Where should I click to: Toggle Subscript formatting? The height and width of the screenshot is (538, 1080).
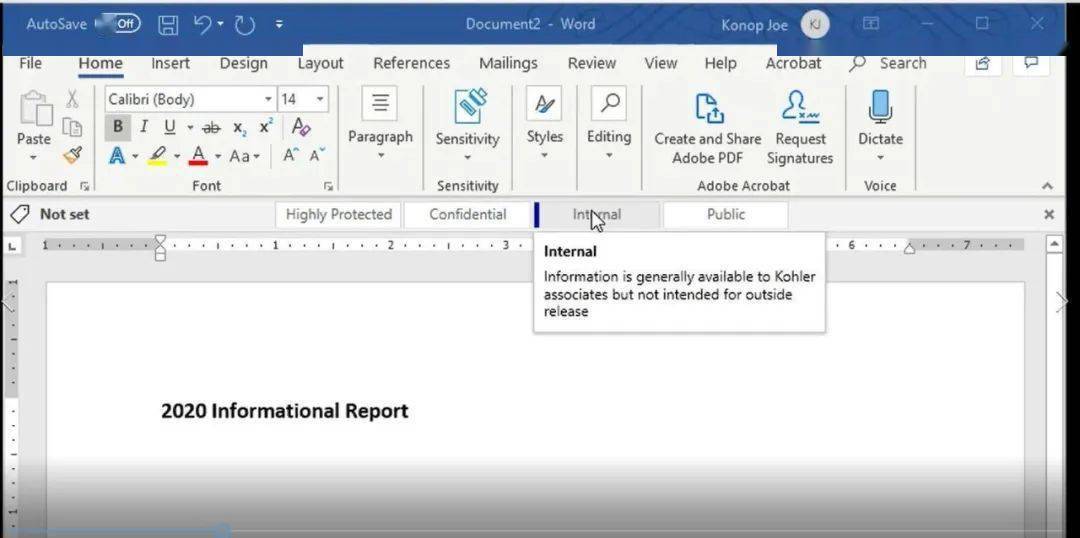coord(239,127)
